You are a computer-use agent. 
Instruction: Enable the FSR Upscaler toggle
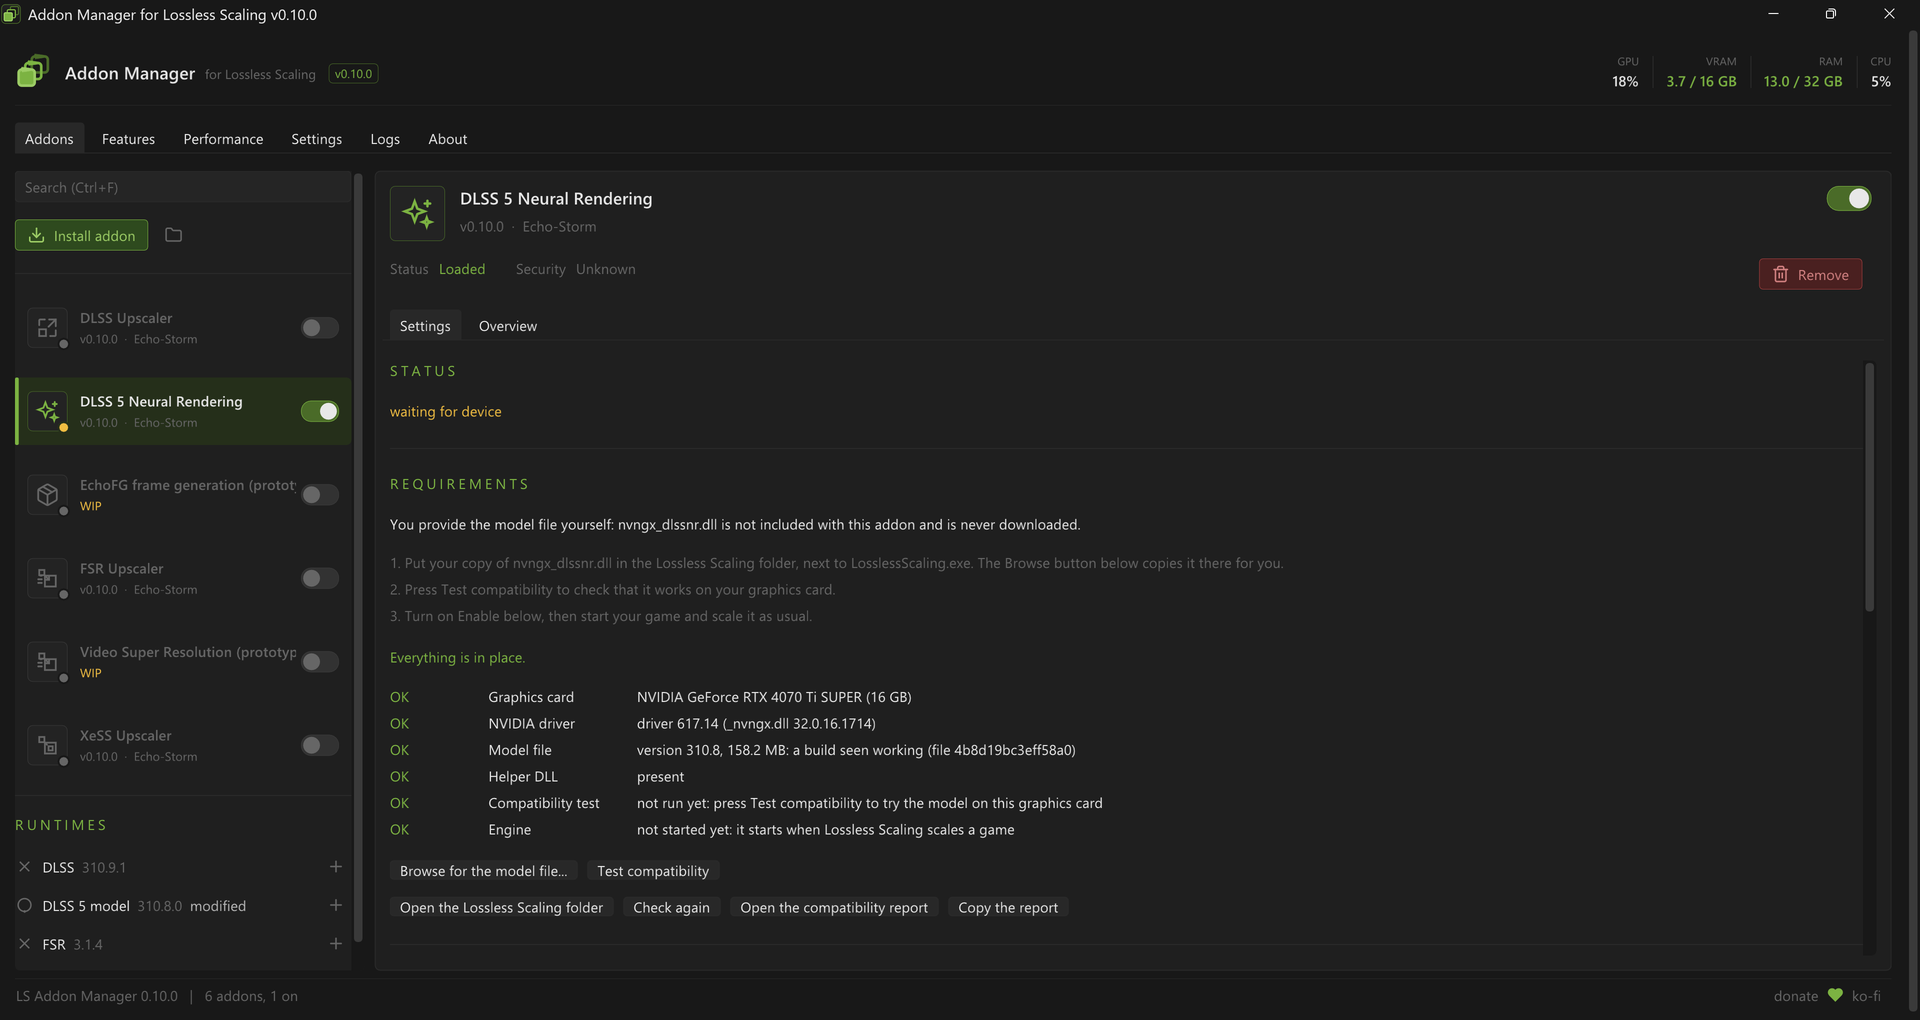(320, 578)
